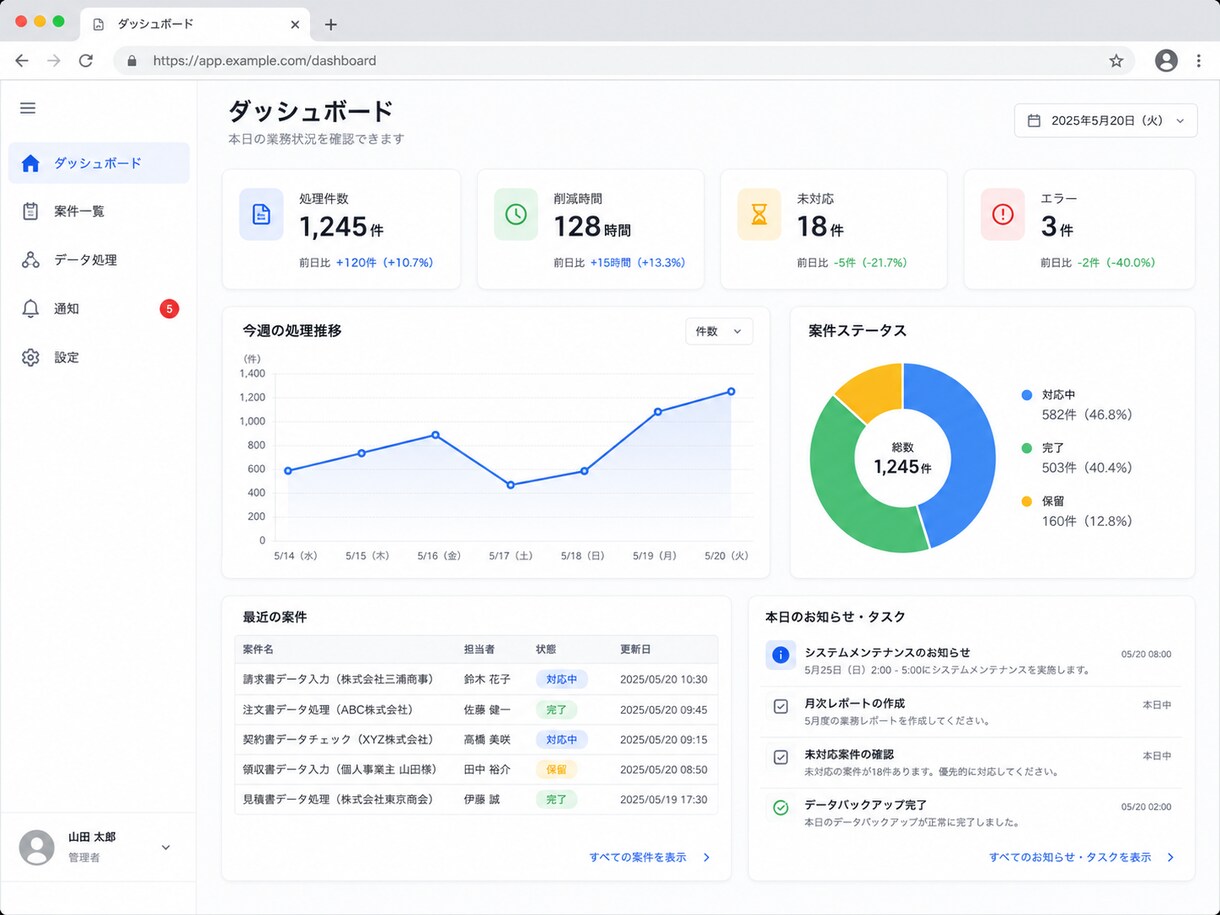Click the data processing node icon
Screen dimensions: 1220x915
point(30,260)
